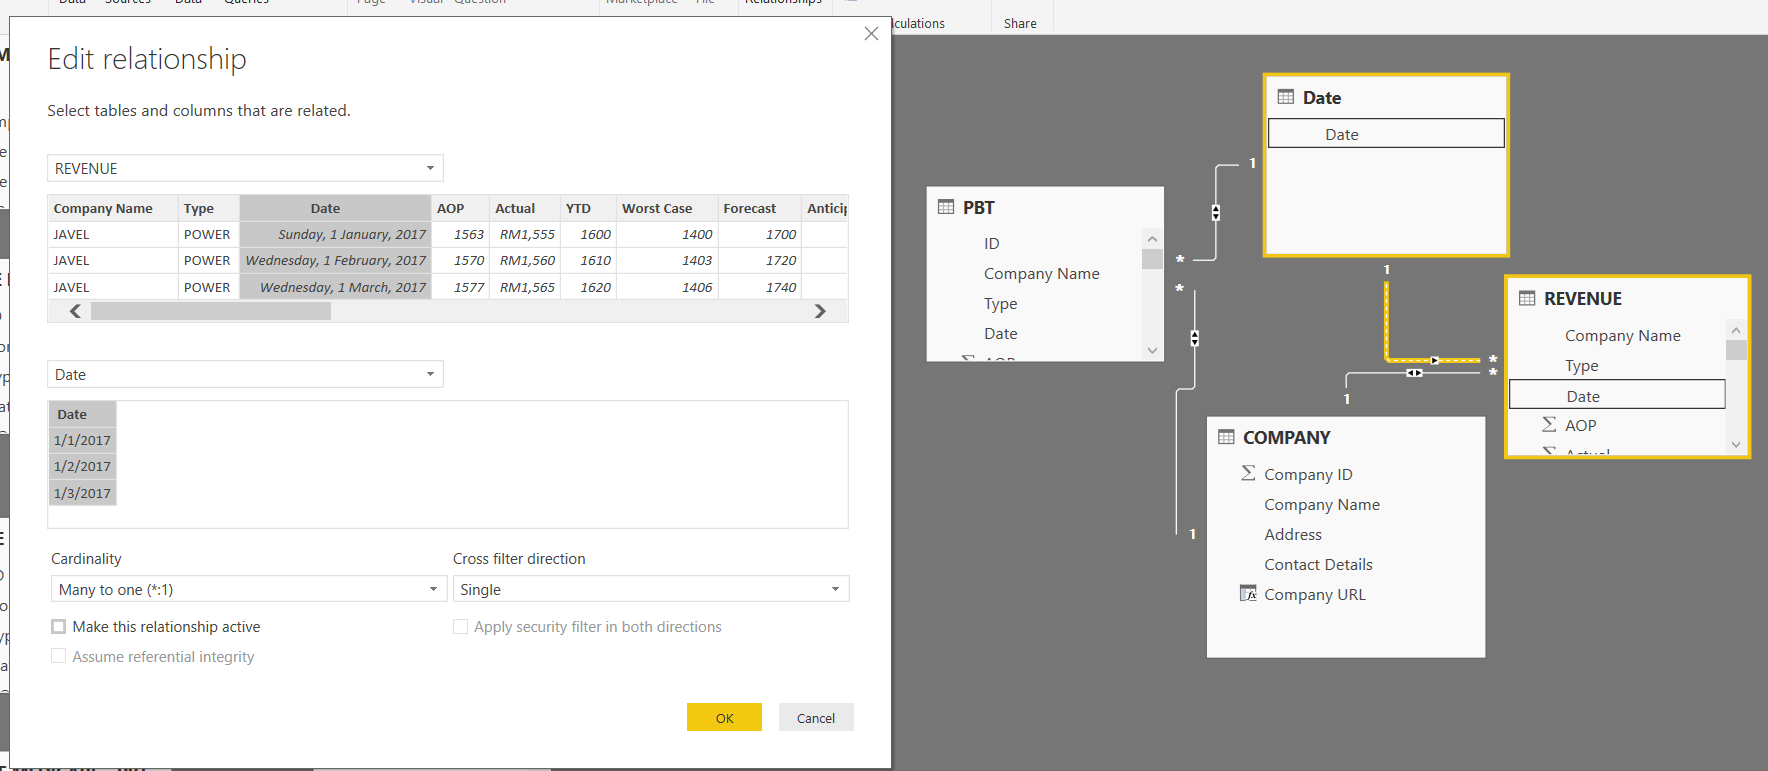Click the table preview scroll-right arrow
Image resolution: width=1768 pixels, height=771 pixels.
click(x=820, y=311)
